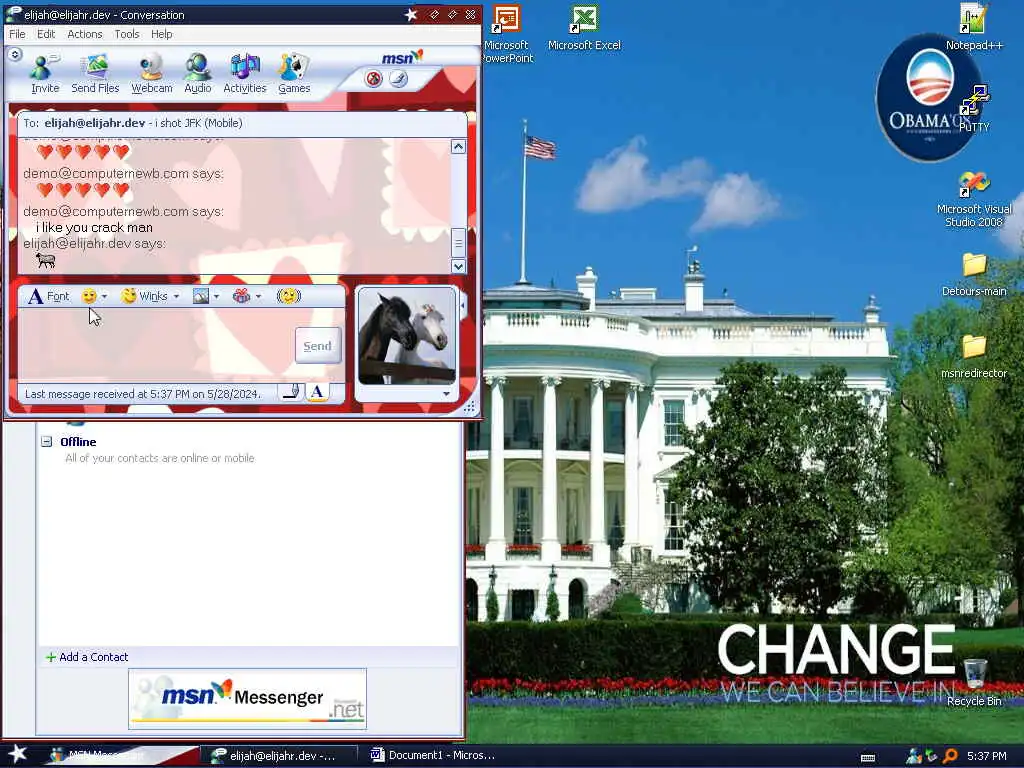The height and width of the screenshot is (768, 1024).
Task: Click the MSN Messenger tray icon
Action: [x=913, y=756]
